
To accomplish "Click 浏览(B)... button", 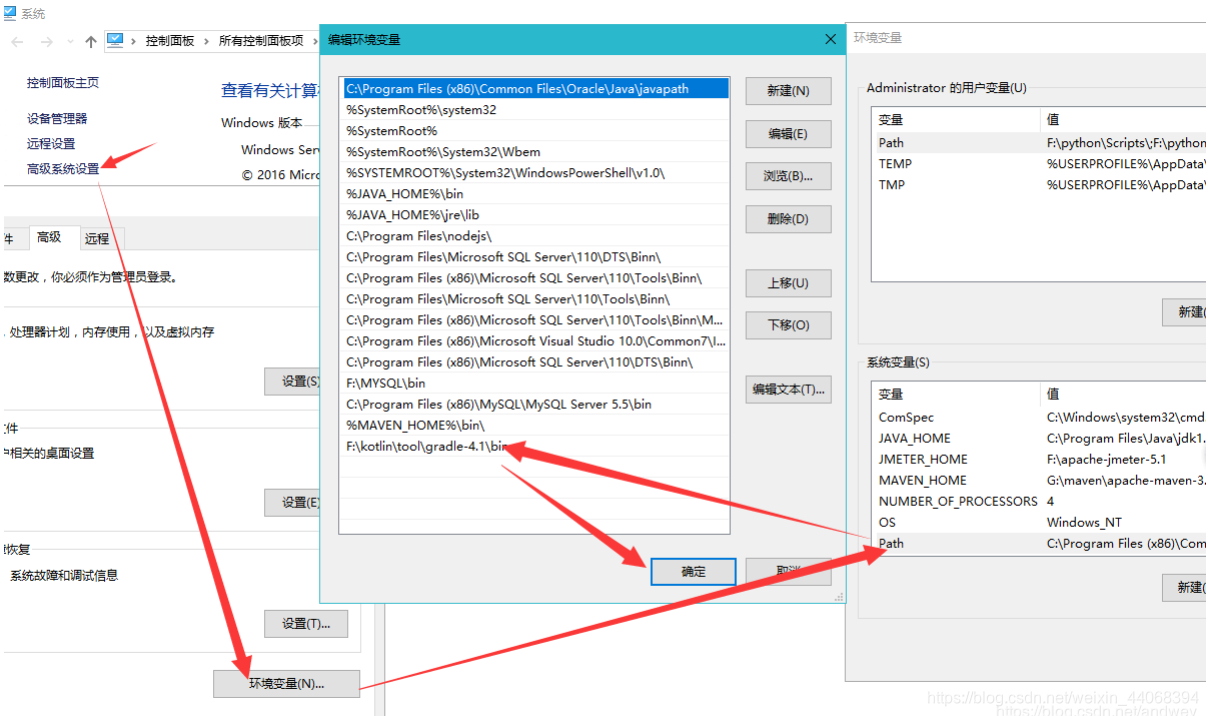I will pyautogui.click(x=788, y=176).
